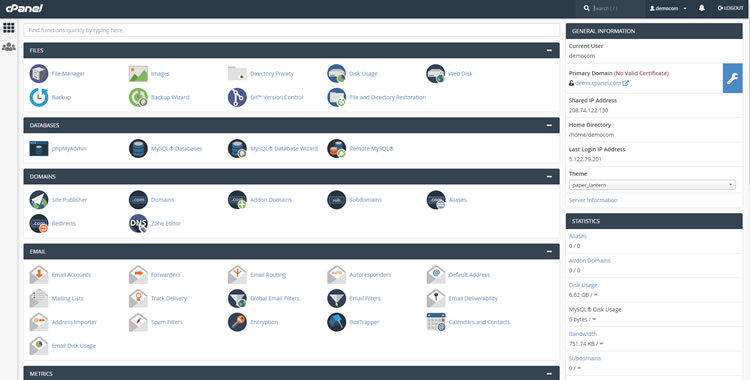
Task: Click the 208.74.122.130 shared IP text
Action: [x=588, y=110]
